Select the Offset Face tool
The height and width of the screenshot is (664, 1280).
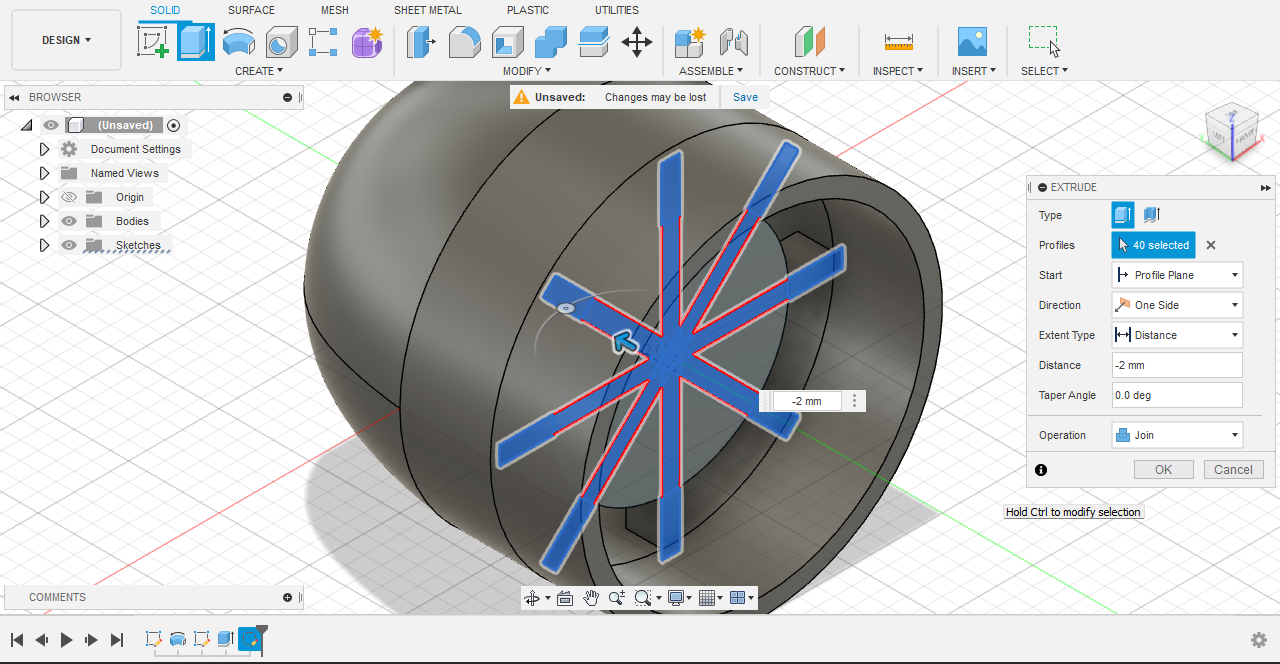(x=594, y=42)
